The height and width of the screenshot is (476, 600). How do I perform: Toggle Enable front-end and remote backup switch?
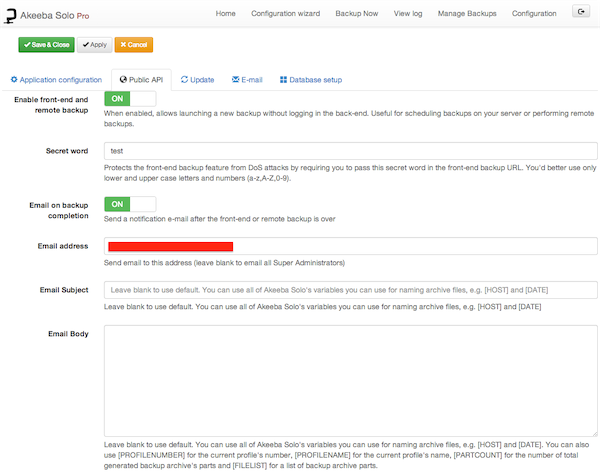pyautogui.click(x=130, y=99)
